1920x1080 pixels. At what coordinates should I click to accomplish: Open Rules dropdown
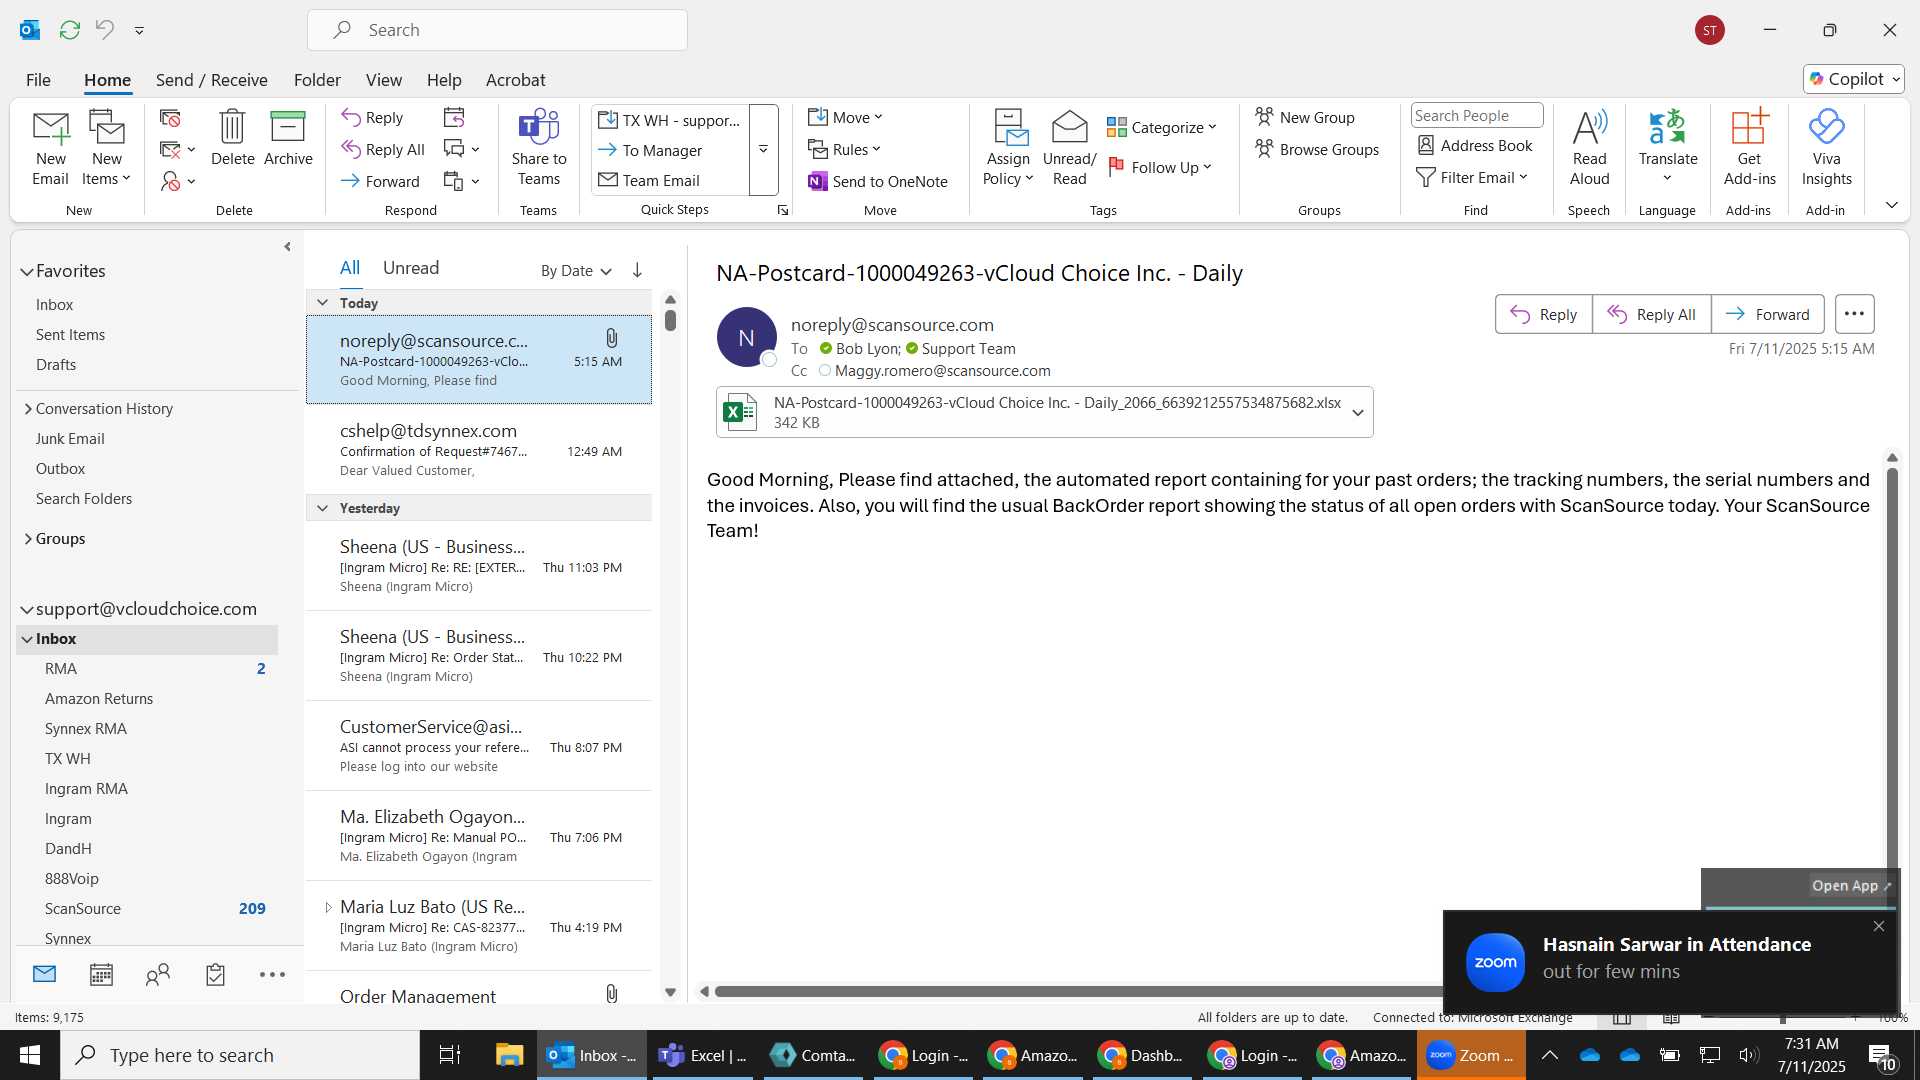[844, 150]
